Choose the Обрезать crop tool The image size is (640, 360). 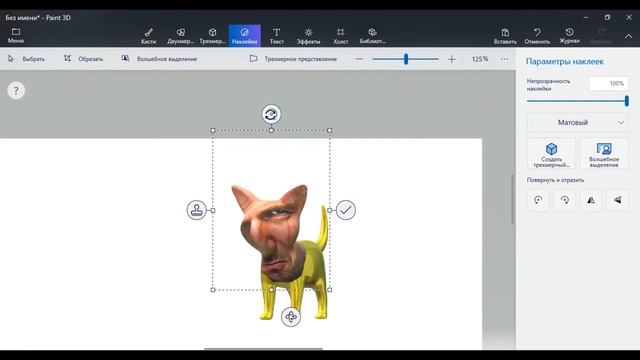(x=83, y=59)
